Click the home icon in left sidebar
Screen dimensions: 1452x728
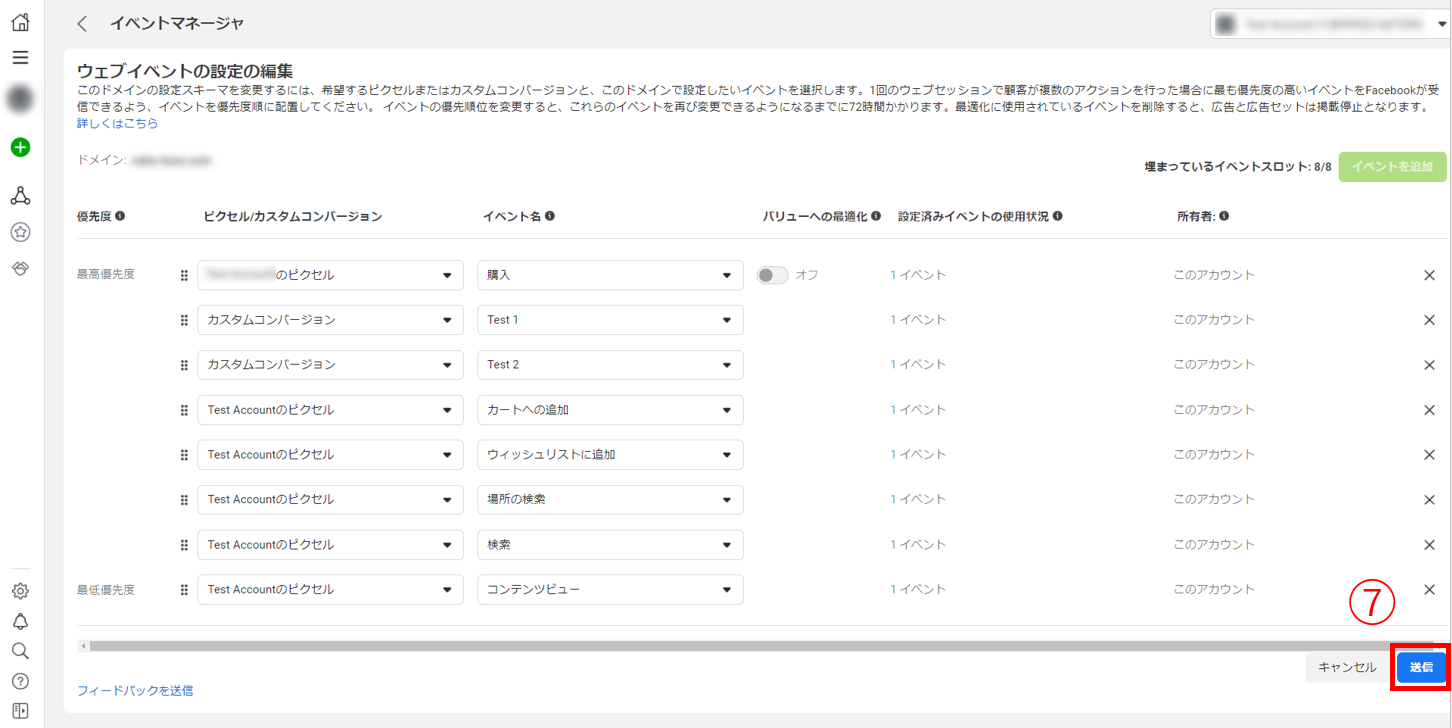pos(20,21)
